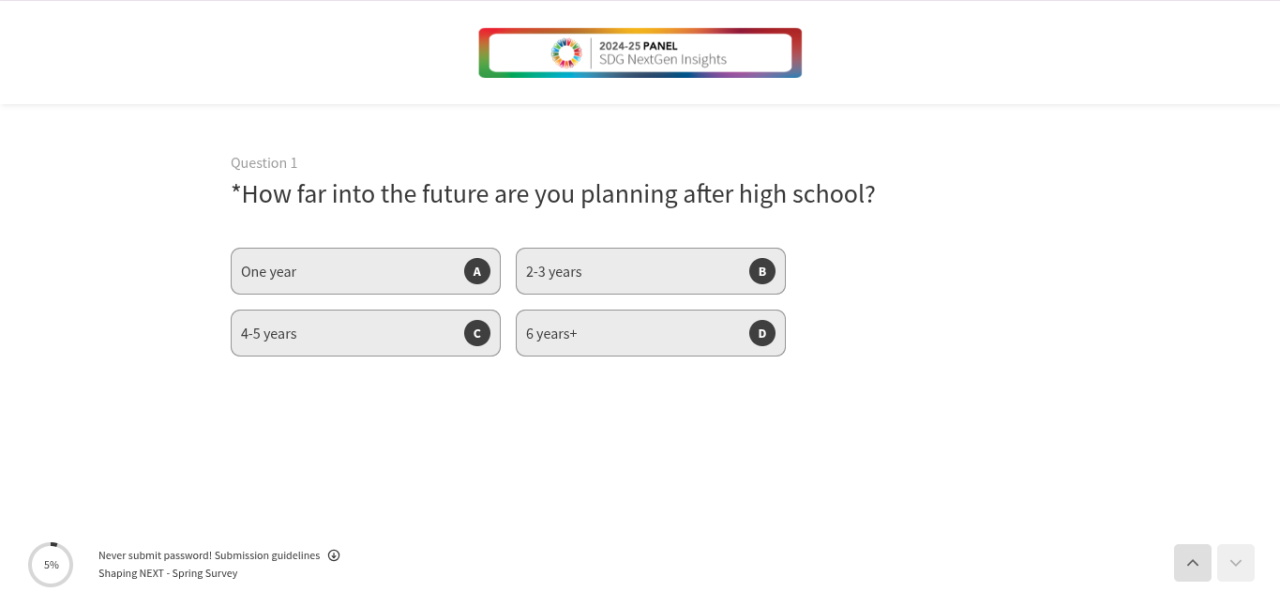This screenshot has height=607, width=1280.
Task: Click the "2024-25 PANEL" header title
Action: pos(638,46)
